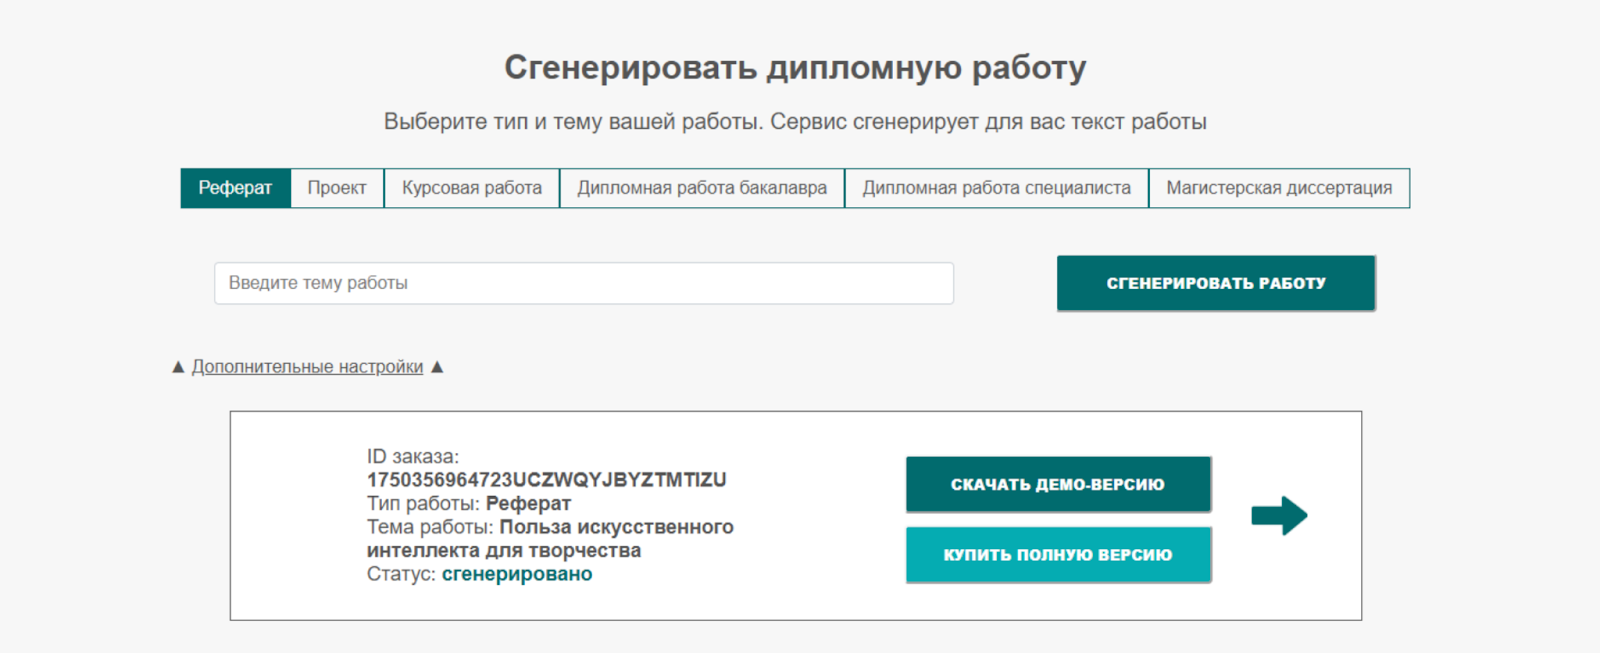Viewport: 1600px width, 653px height.
Task: Click the subtitle Выберите тип и тему
Action: (795, 122)
